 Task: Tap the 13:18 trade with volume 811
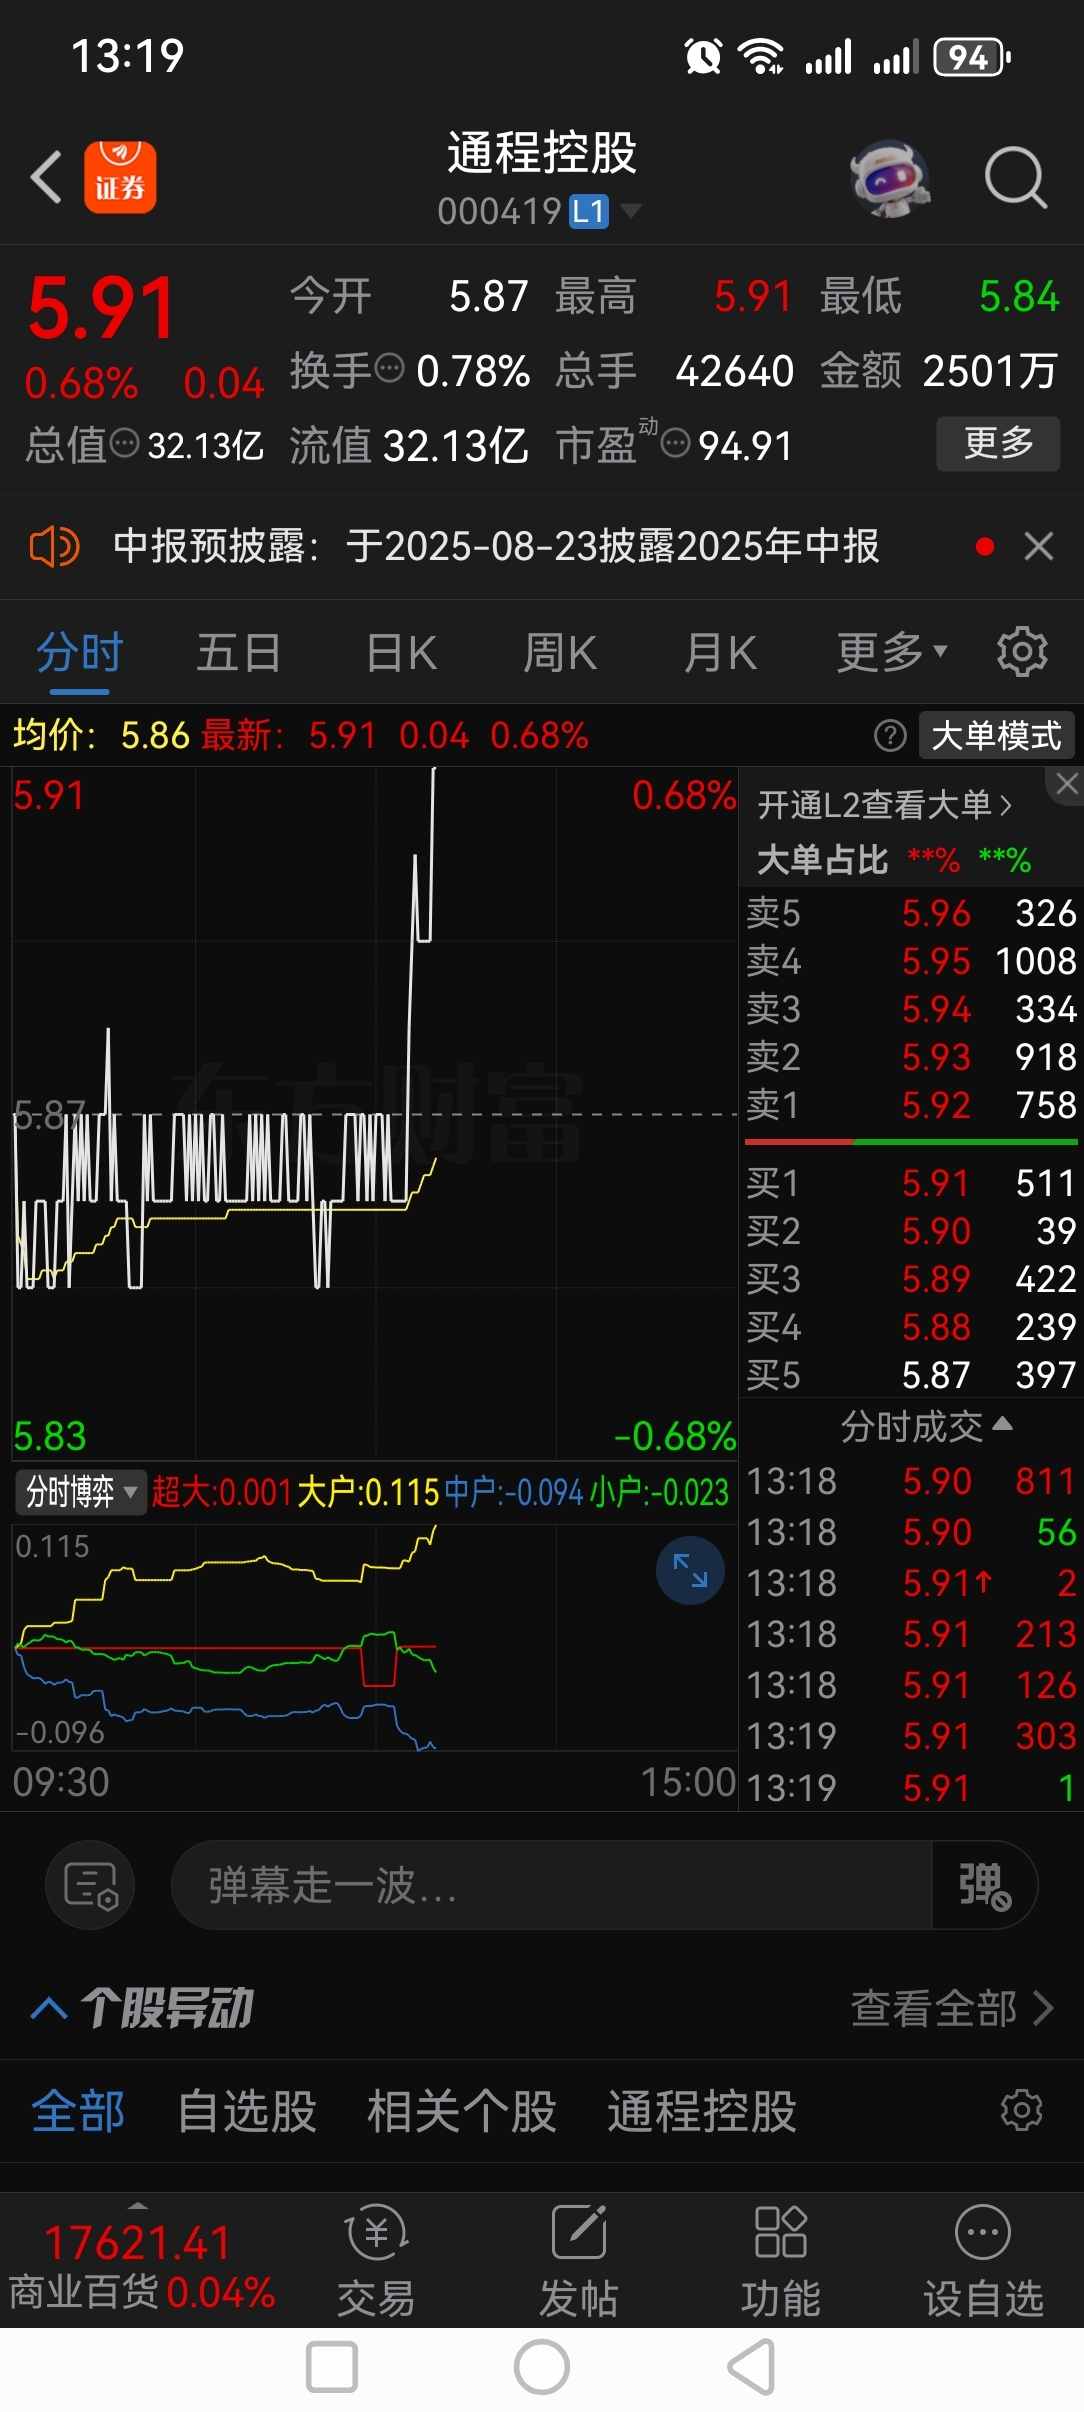coord(911,1481)
